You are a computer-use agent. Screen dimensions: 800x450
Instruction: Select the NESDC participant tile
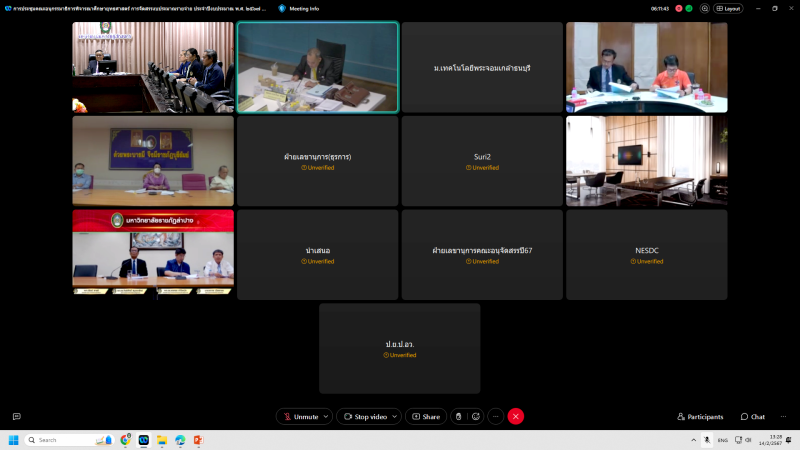click(x=648, y=254)
